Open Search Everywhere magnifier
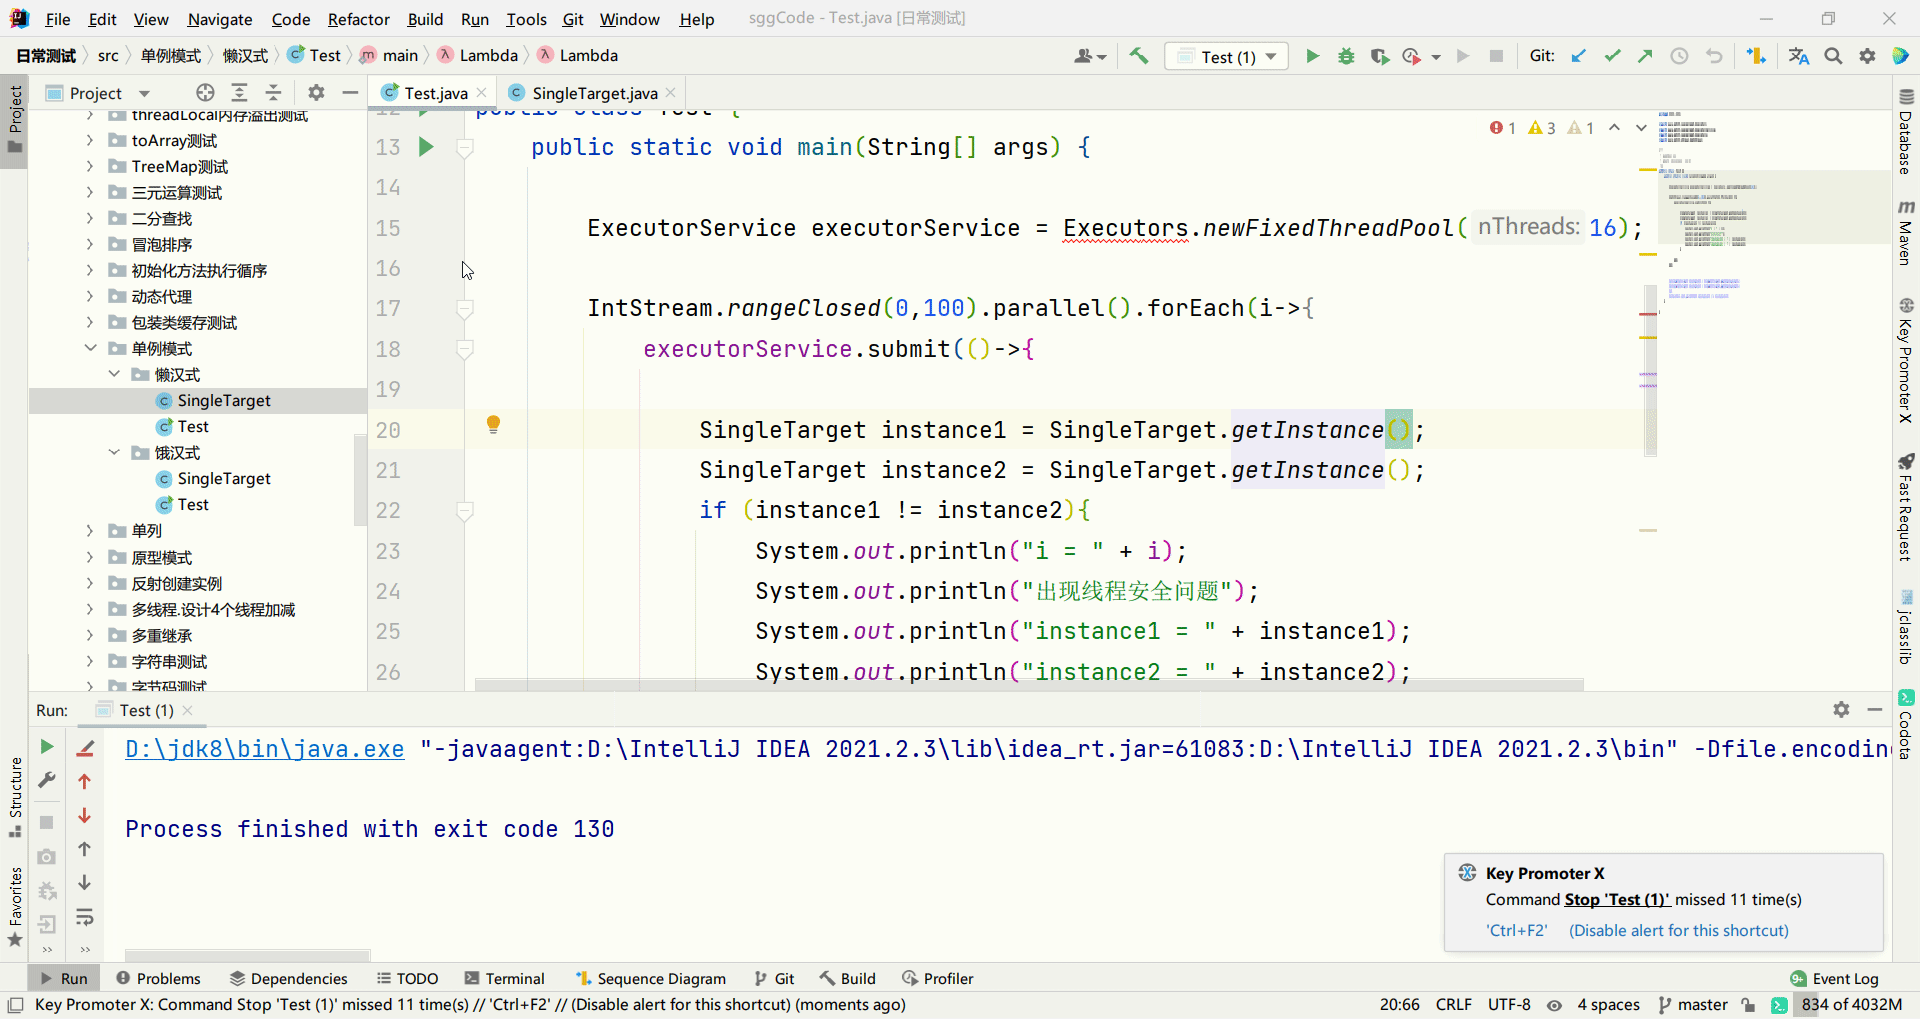 pyautogui.click(x=1833, y=56)
